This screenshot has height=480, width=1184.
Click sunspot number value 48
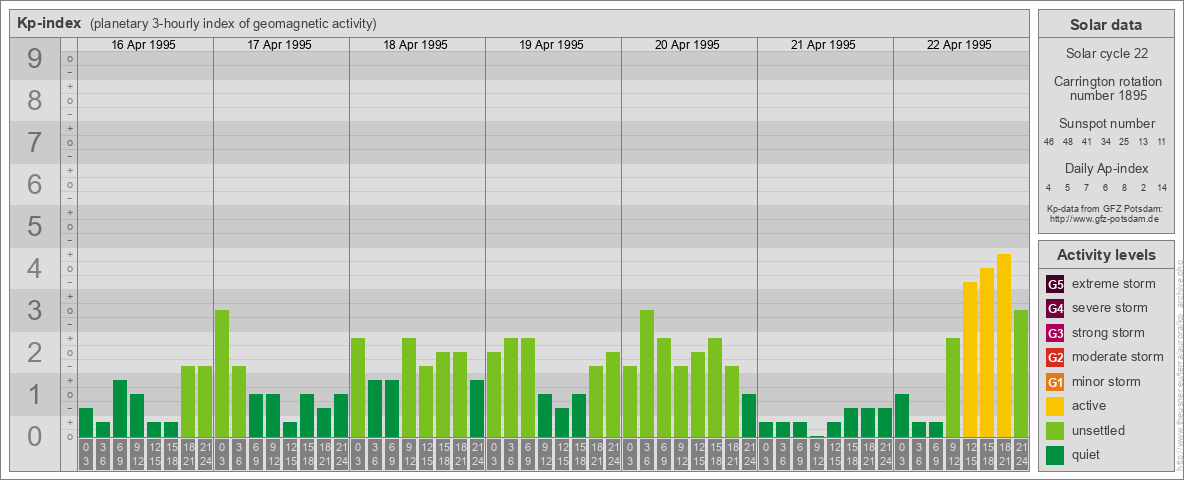1068,142
